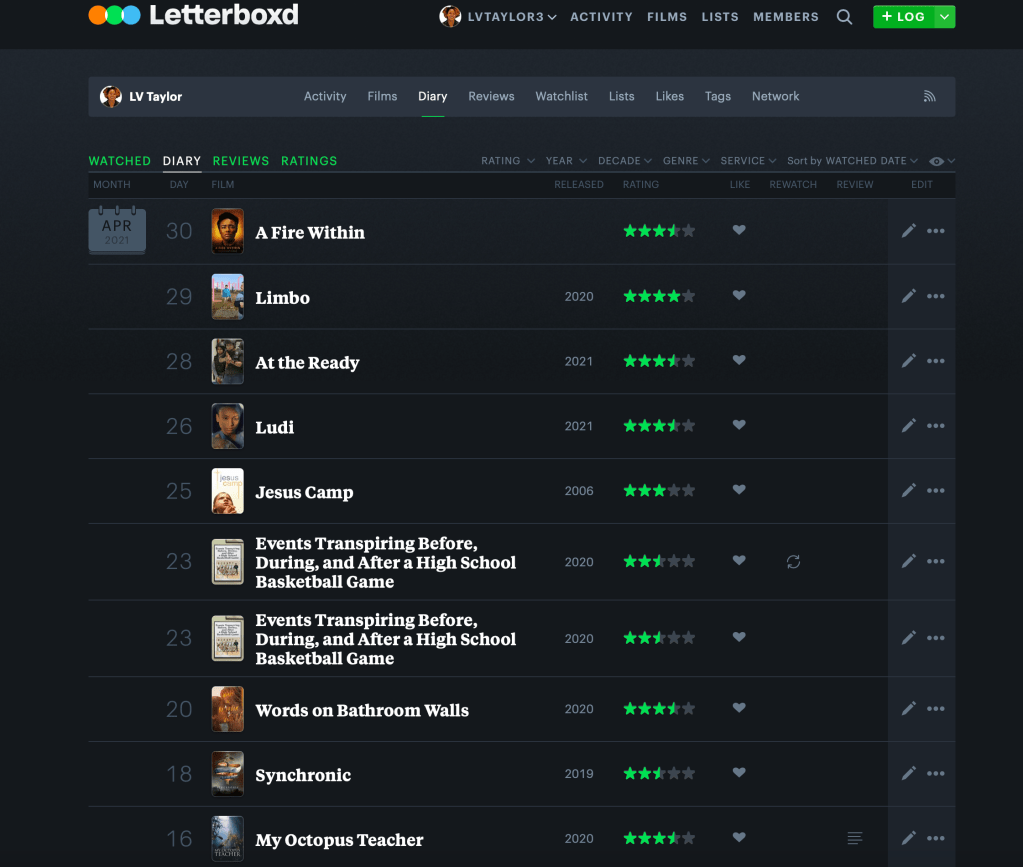Expand the GENRE filter dropdown
The width and height of the screenshot is (1023, 867).
pyautogui.click(x=686, y=161)
